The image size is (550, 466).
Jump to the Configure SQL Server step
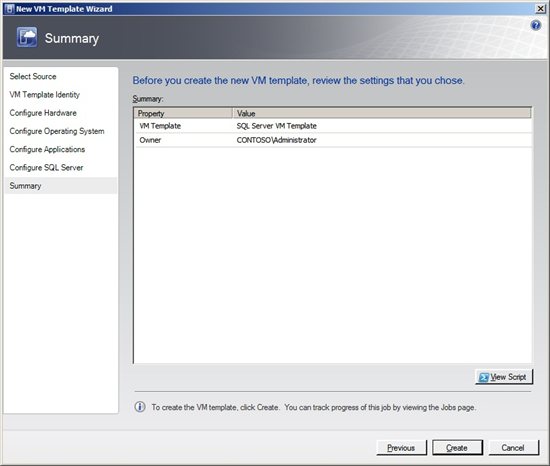[46, 168]
